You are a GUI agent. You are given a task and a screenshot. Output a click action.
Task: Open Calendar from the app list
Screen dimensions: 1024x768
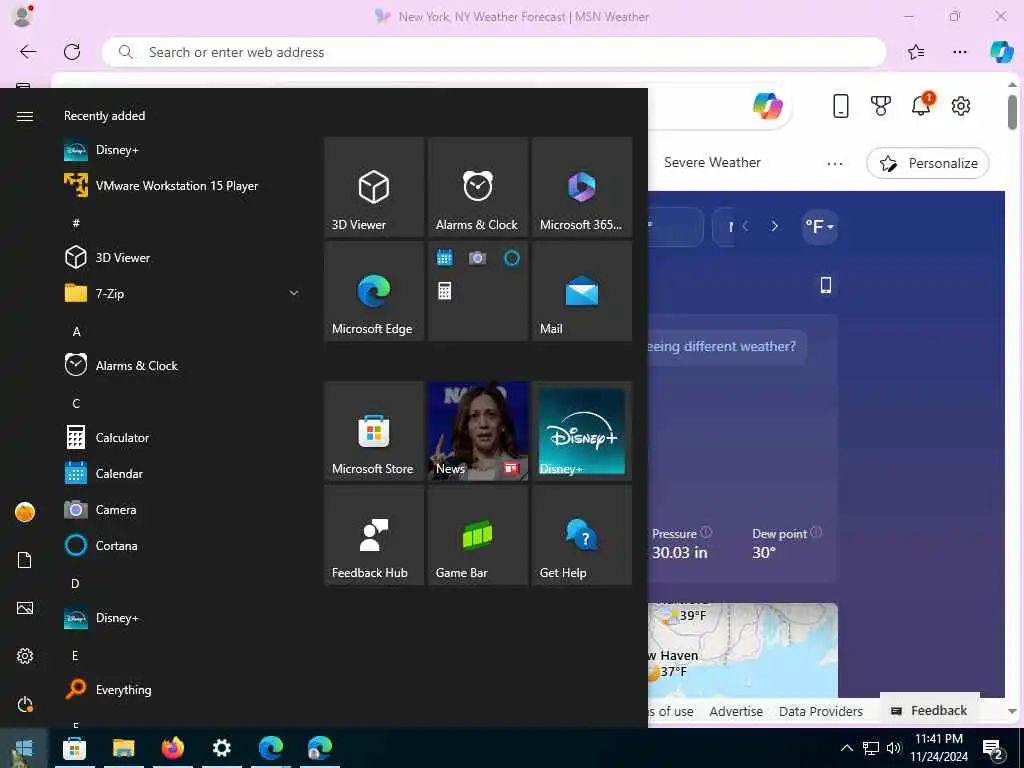[x=183, y=473]
